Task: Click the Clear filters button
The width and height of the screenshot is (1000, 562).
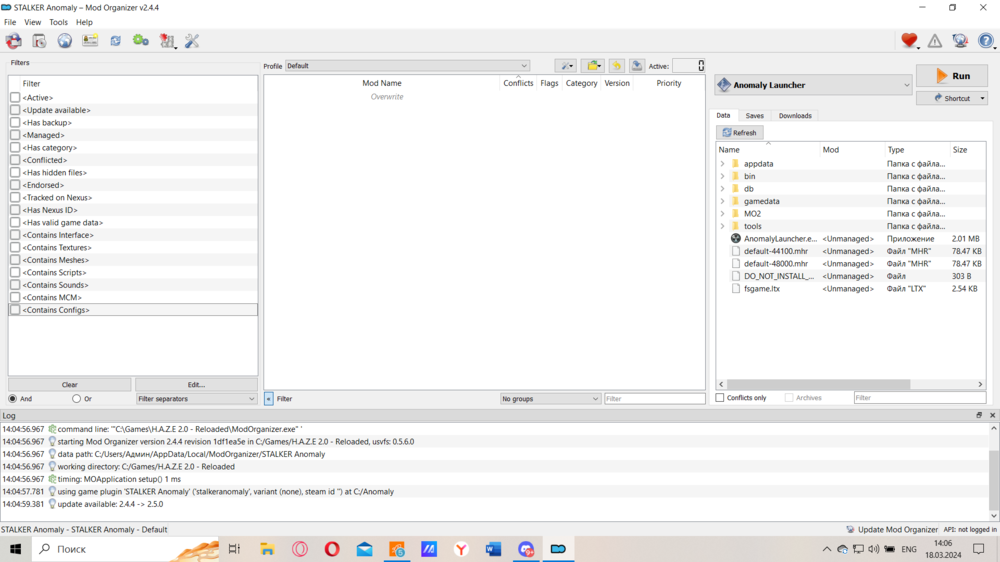Action: click(70, 385)
